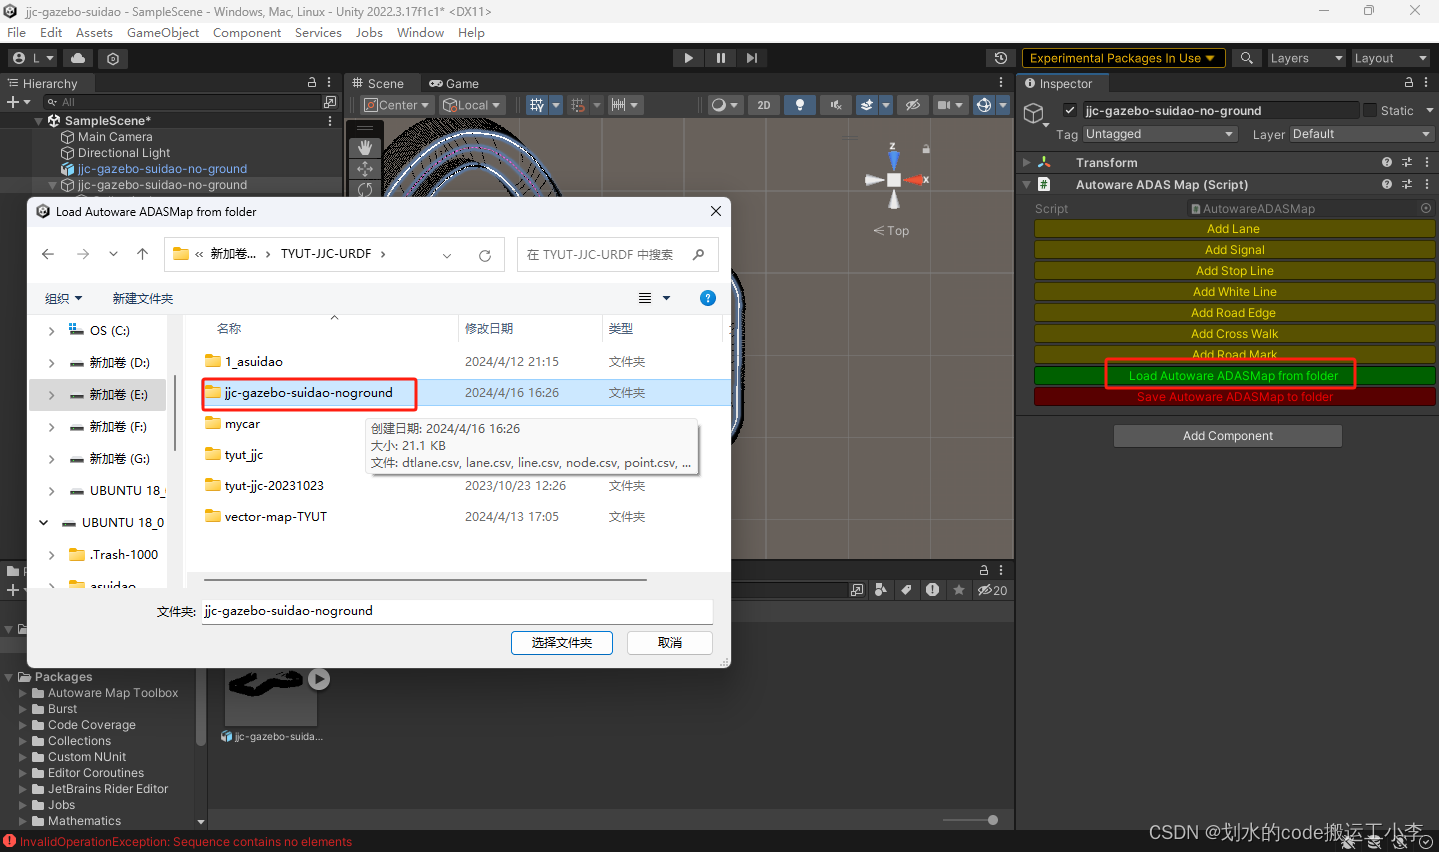Toggle the scene lighting button in Scene toolbar
This screenshot has width=1439, height=852.
[800, 104]
